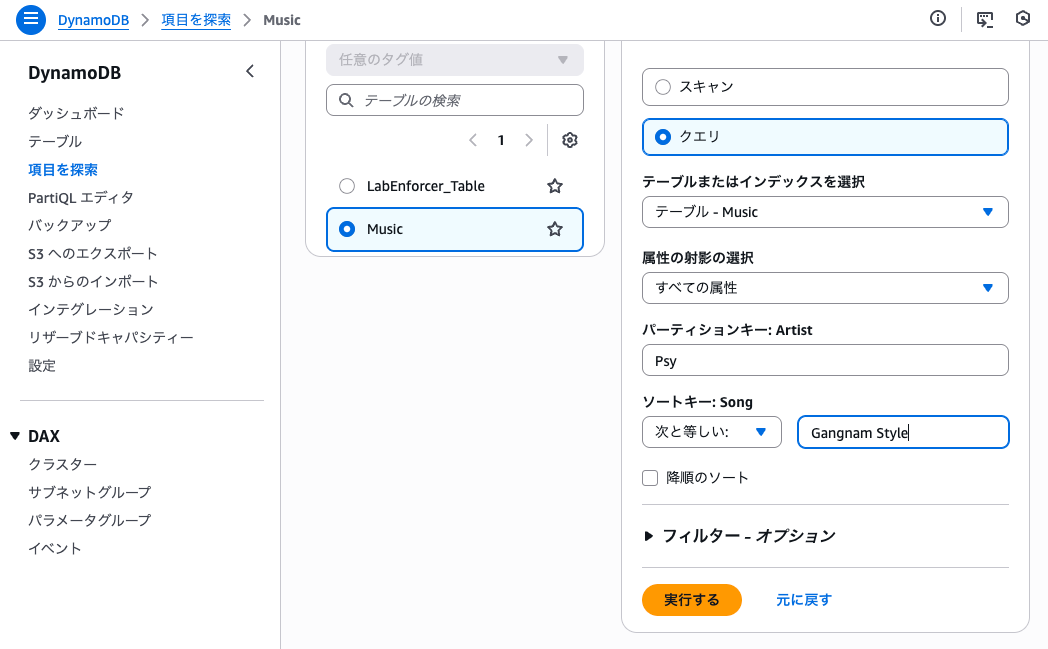The height and width of the screenshot is (649, 1048).
Task: Open PartiQL エディタ in sidebar
Action: click(80, 197)
